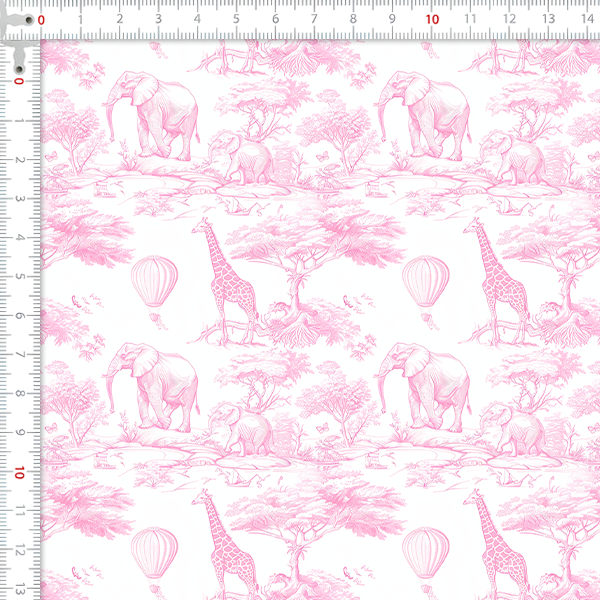Viewport: 600px width, 600px height.
Task: Click the number 4 on the horizontal ruler
Action: pos(197,19)
